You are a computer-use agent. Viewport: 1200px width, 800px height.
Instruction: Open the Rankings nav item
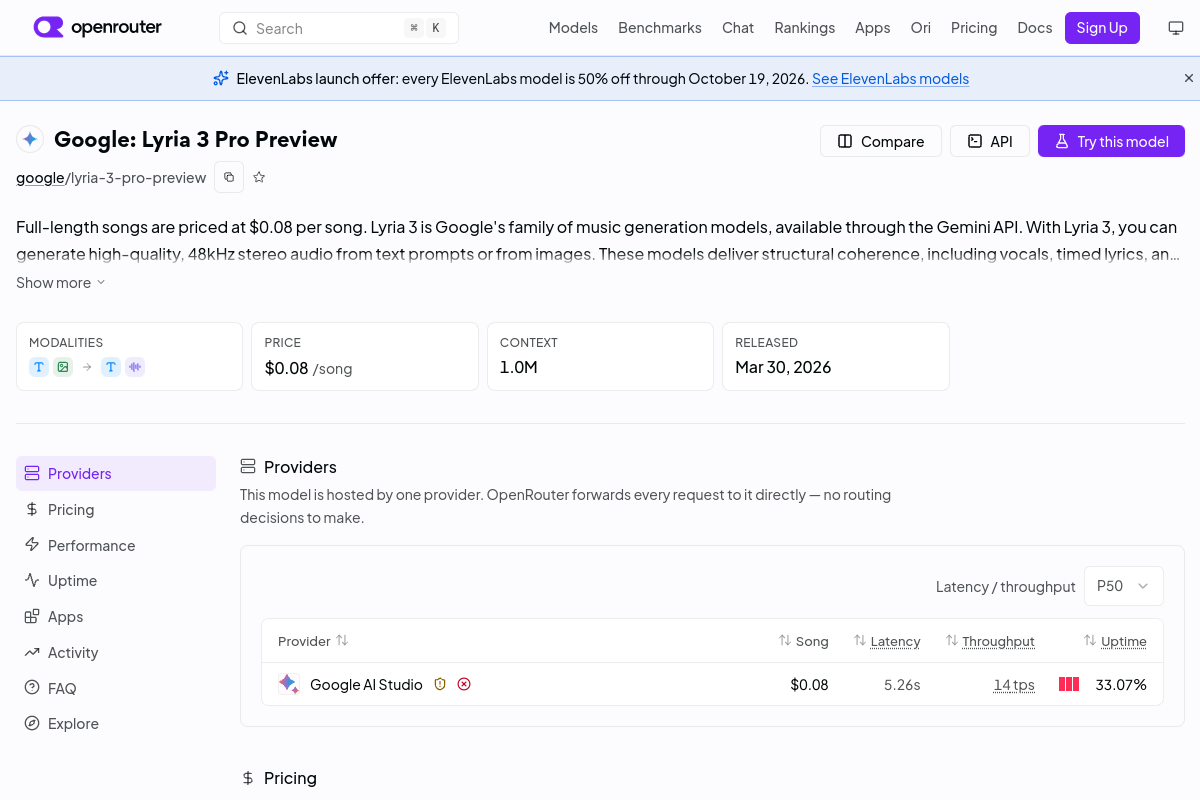click(x=804, y=28)
